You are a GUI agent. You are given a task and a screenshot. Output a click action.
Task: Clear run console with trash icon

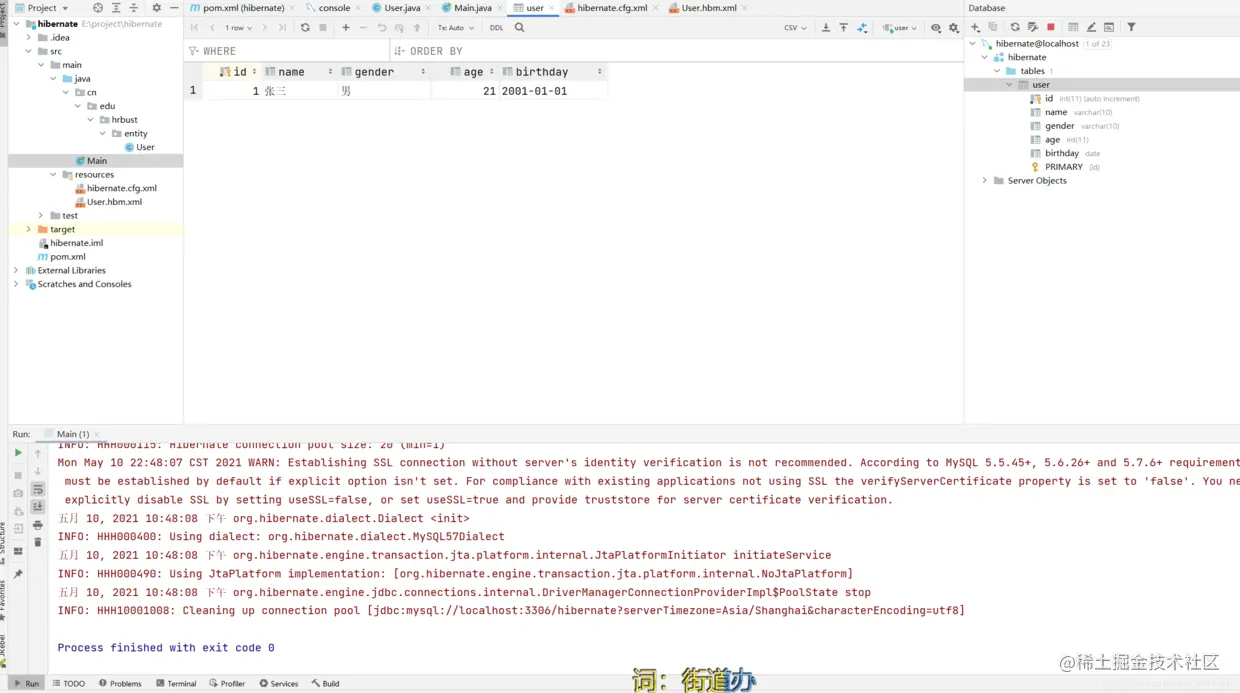coord(38,543)
